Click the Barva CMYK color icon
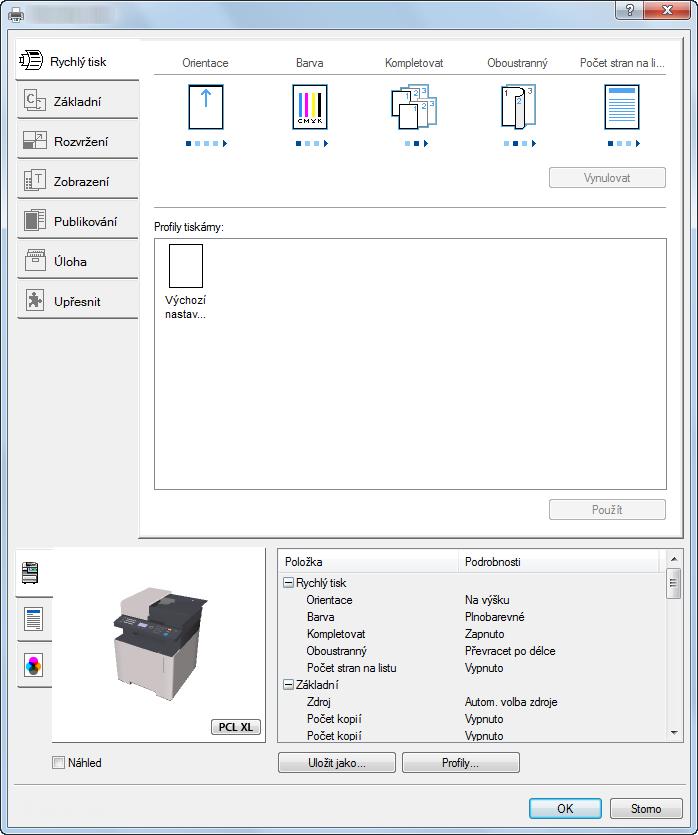The height and width of the screenshot is (835, 698). [x=310, y=107]
